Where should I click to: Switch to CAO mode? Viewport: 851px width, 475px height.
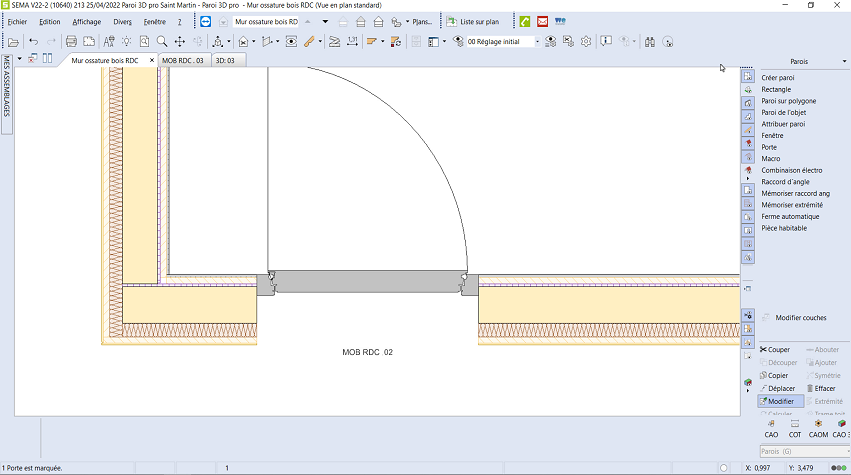click(x=771, y=428)
